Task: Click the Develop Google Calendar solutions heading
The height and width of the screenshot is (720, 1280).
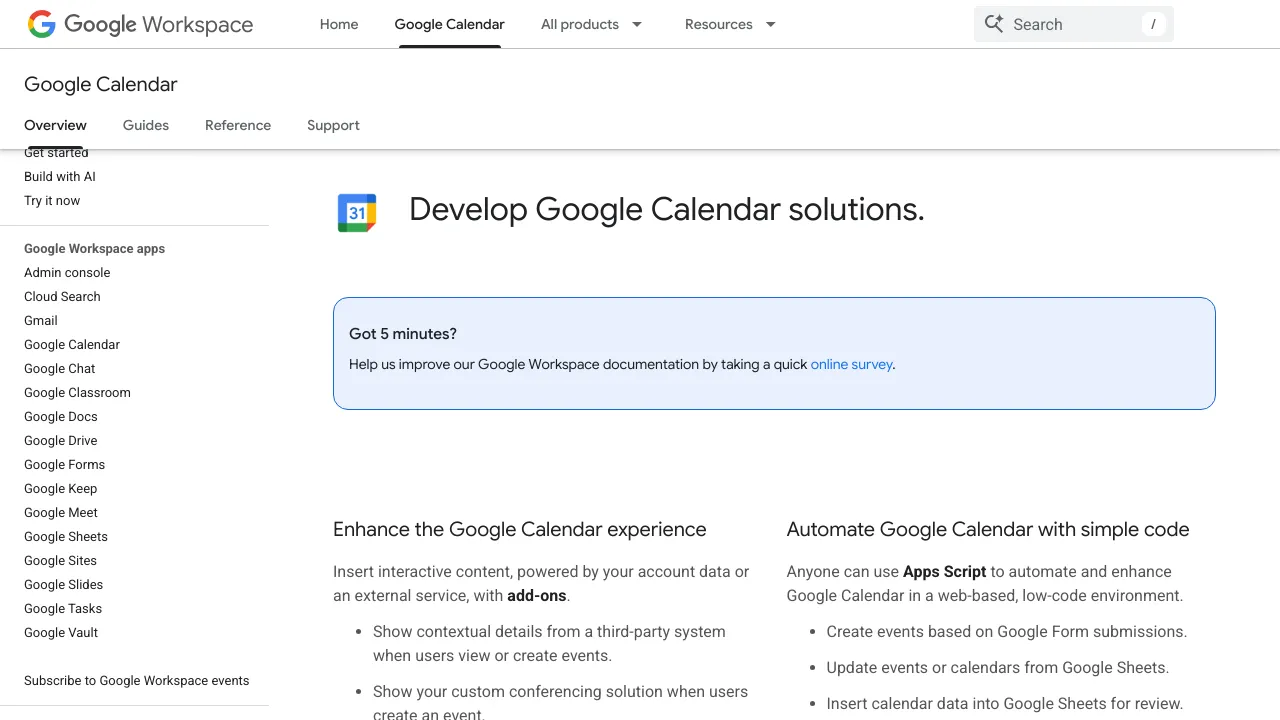Action: 667,209
